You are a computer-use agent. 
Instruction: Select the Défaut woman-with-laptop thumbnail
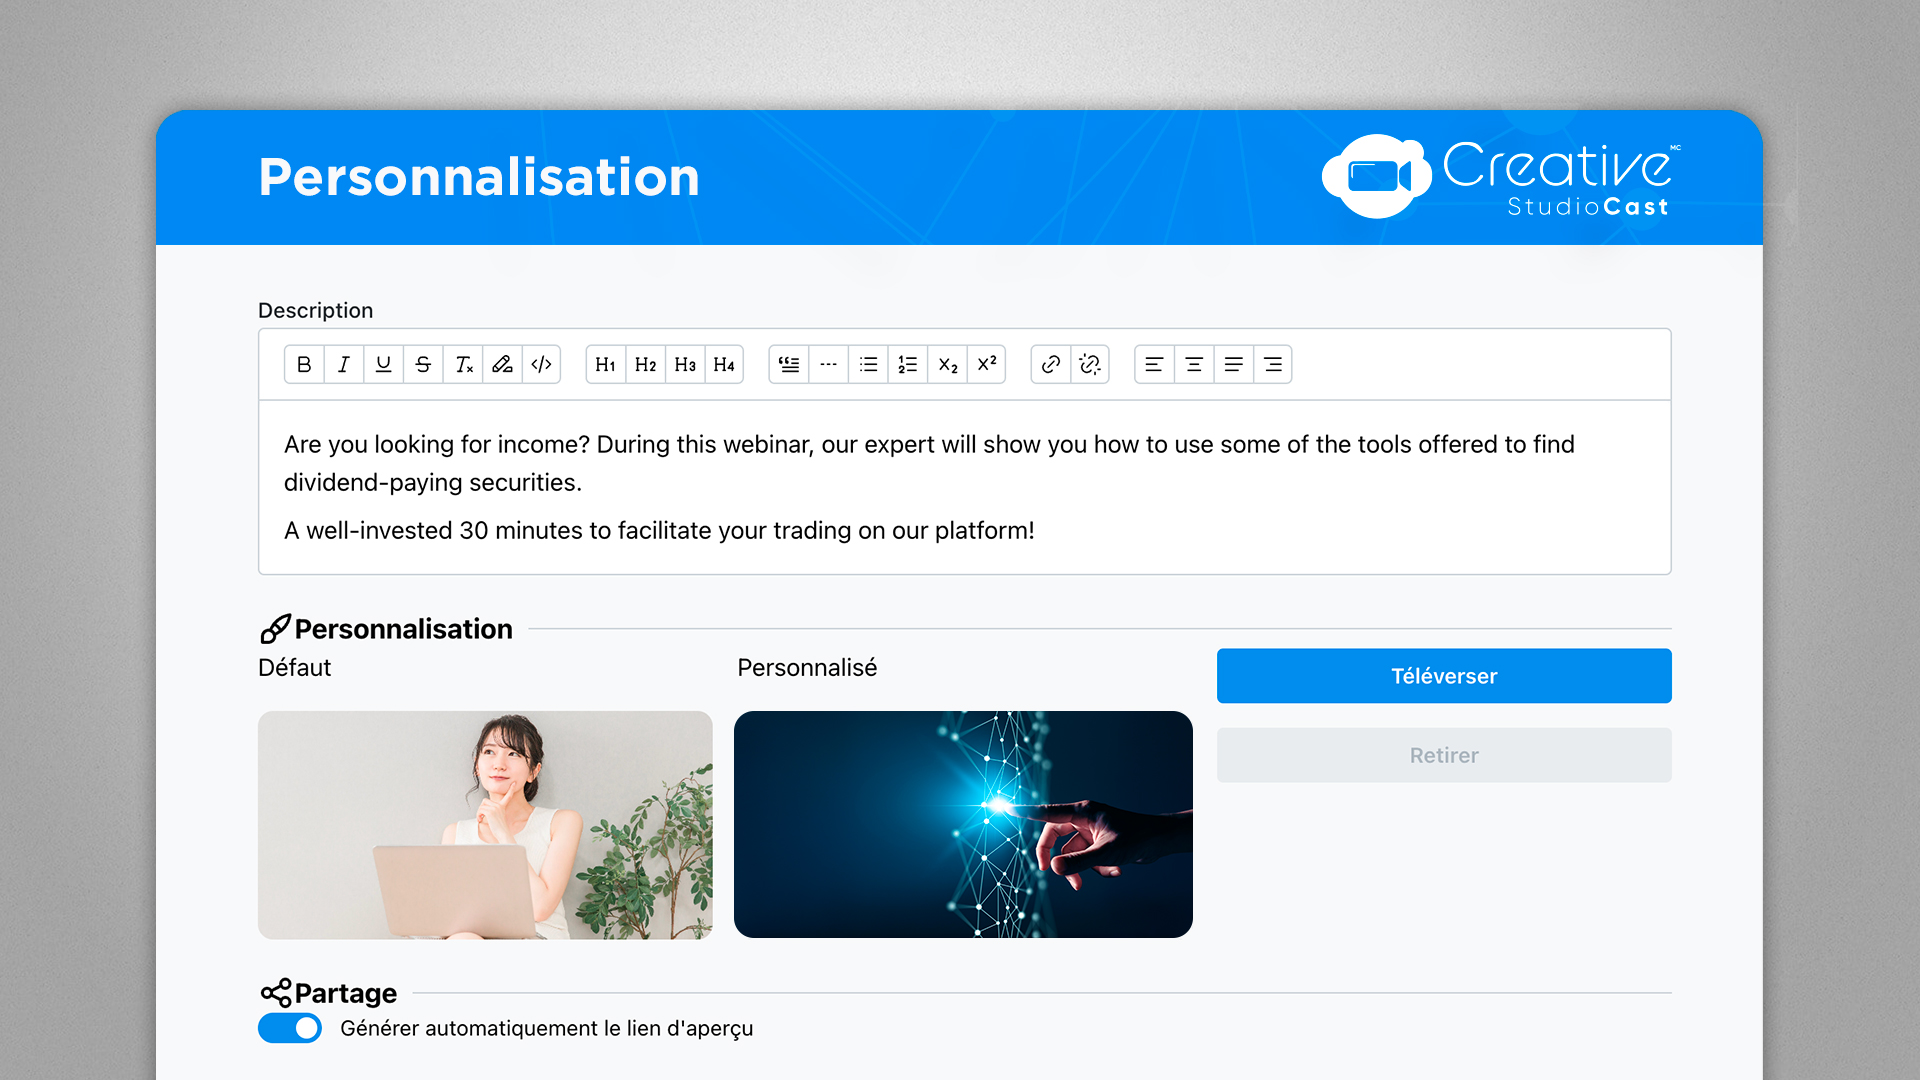[x=485, y=824]
